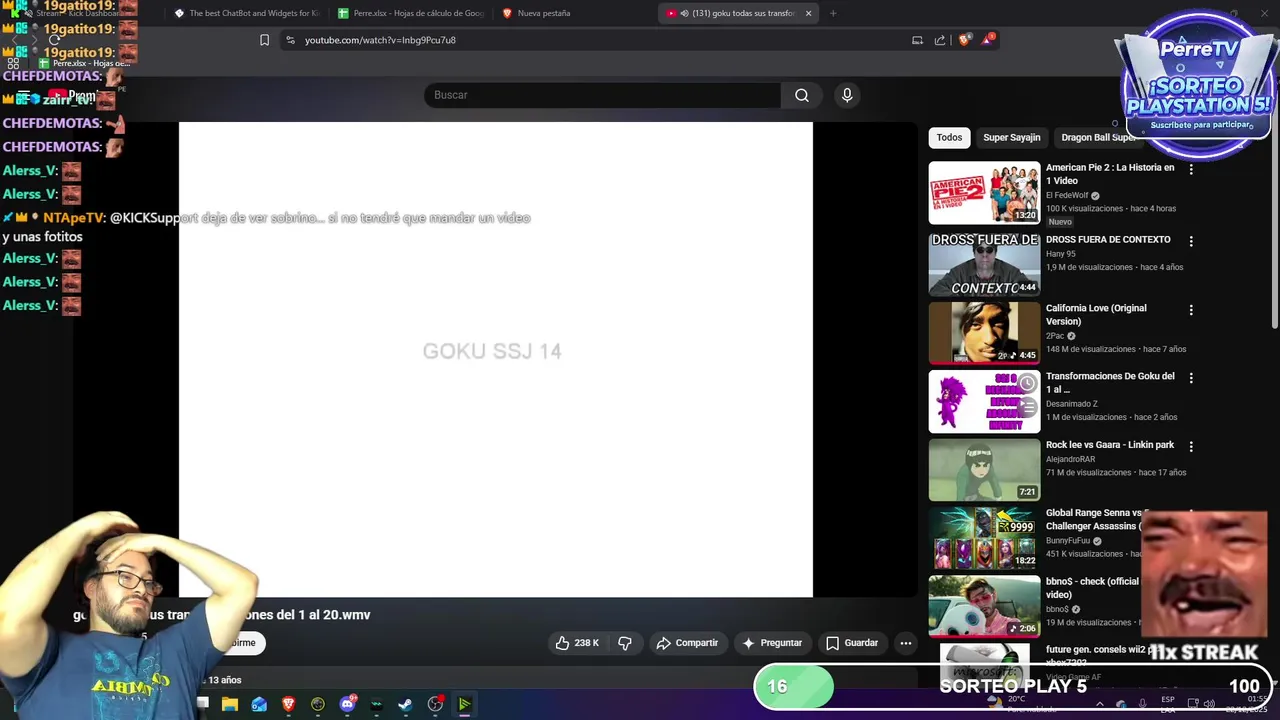Click into the Buscar search field
Viewport: 1280px width, 720px height.
[603, 95]
